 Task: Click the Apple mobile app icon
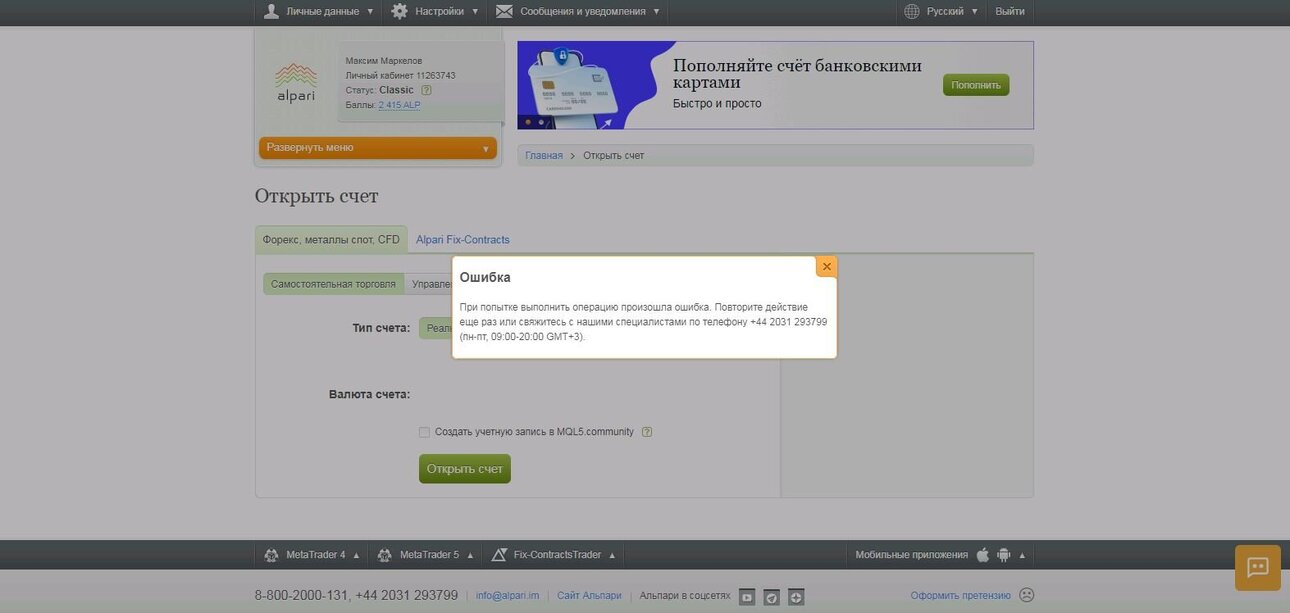pyautogui.click(x=983, y=555)
